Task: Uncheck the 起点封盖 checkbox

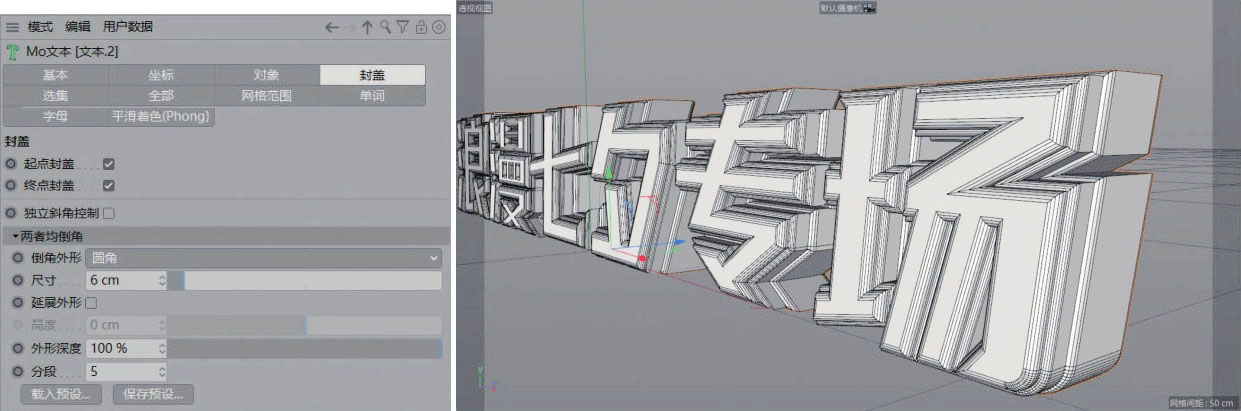Action: [109, 163]
